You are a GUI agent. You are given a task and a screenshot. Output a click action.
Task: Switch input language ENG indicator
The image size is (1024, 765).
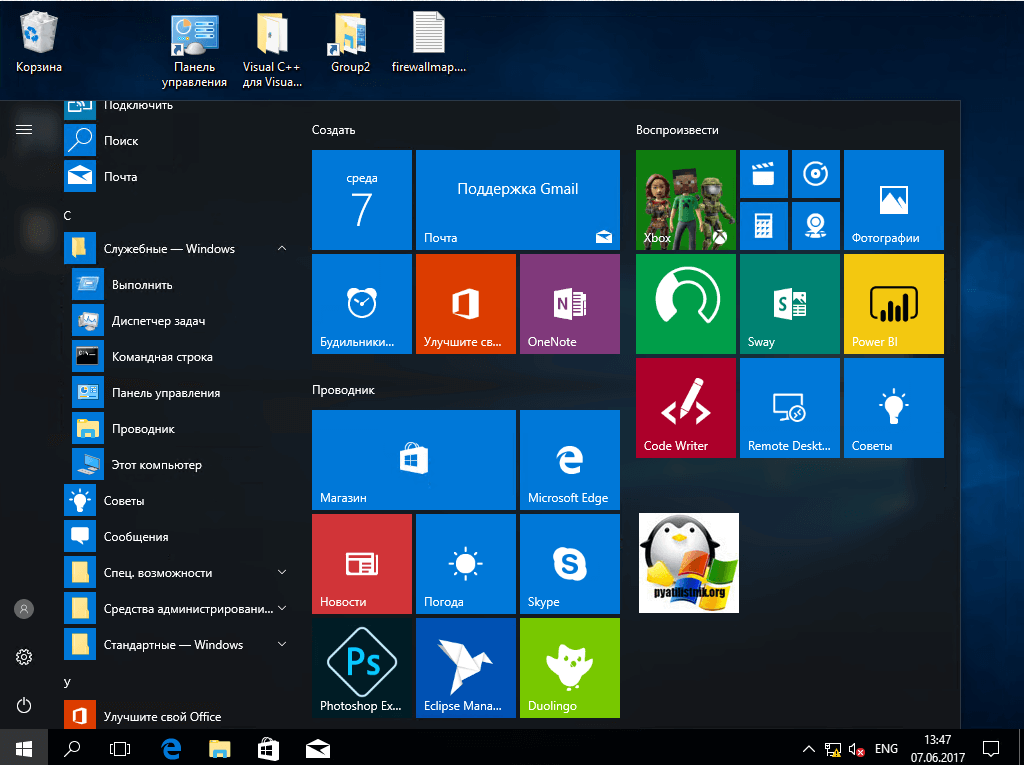pyautogui.click(x=886, y=749)
